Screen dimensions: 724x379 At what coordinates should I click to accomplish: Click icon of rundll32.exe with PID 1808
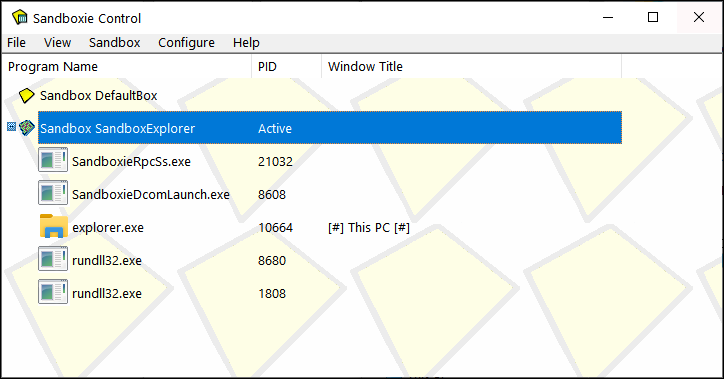[x=53, y=292]
